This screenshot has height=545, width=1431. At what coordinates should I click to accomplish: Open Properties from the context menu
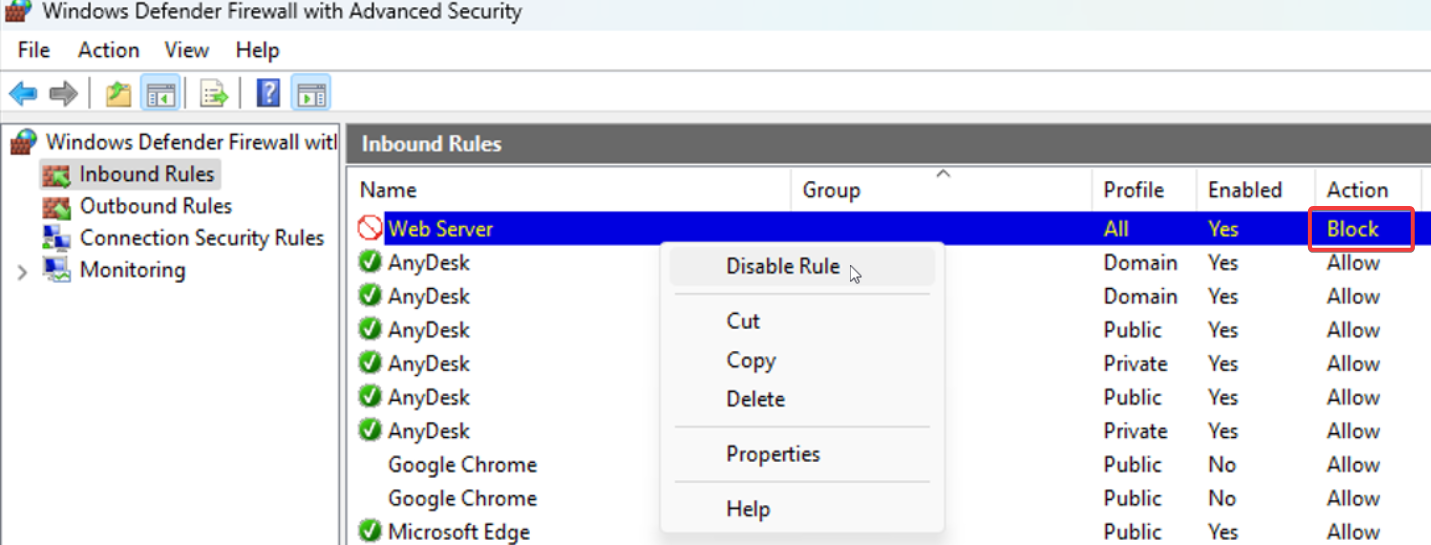tap(773, 454)
